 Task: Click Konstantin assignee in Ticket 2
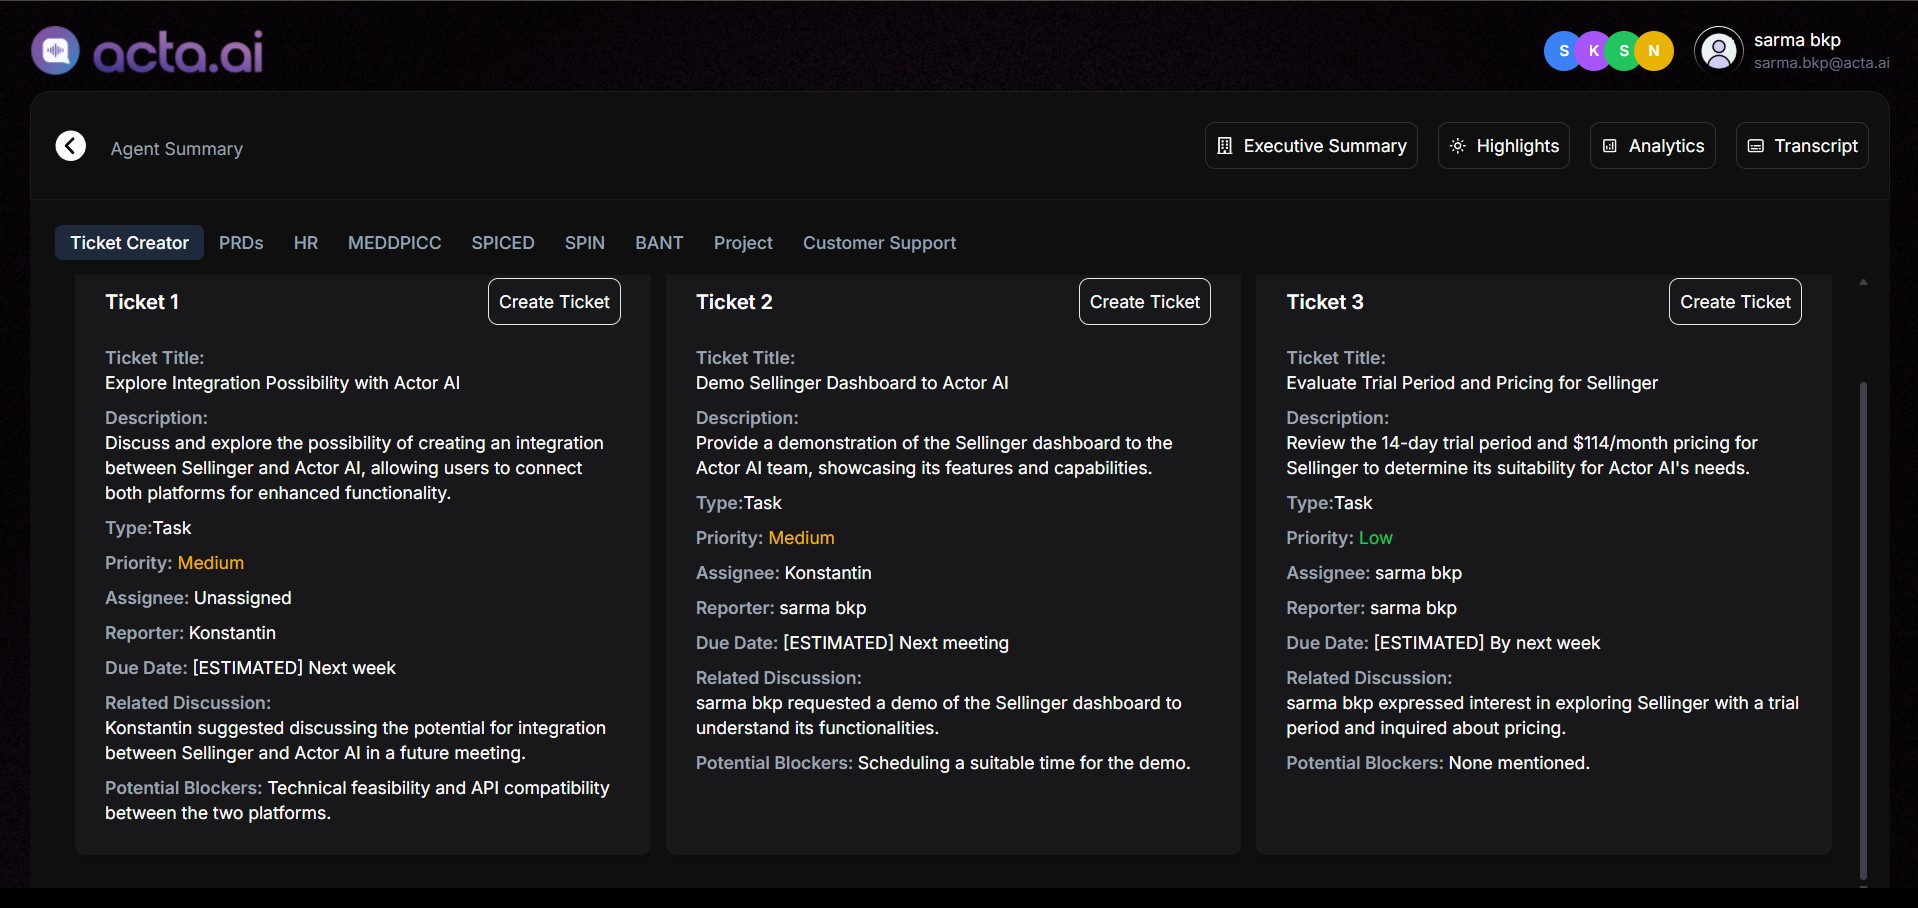(x=828, y=573)
